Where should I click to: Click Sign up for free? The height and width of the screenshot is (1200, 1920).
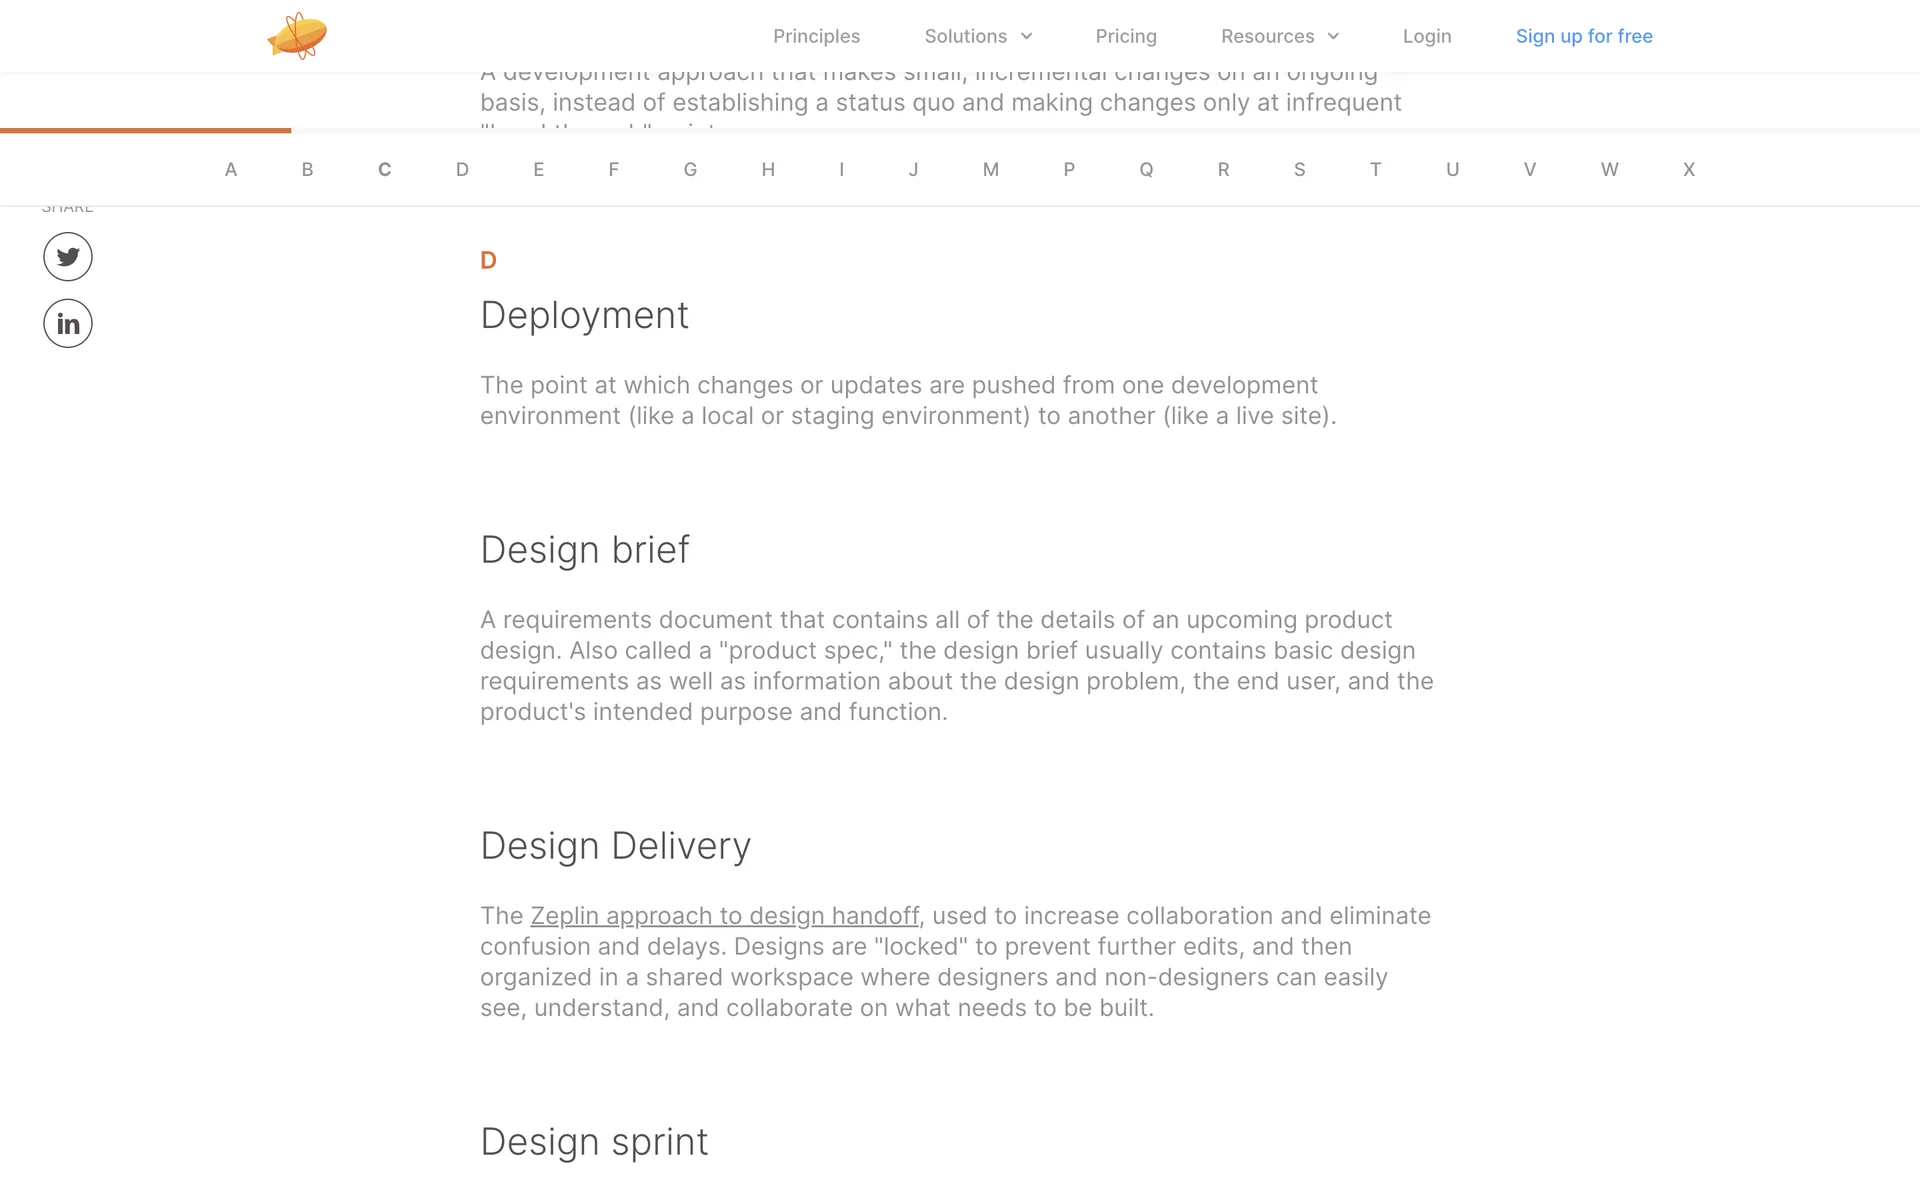[1584, 36]
